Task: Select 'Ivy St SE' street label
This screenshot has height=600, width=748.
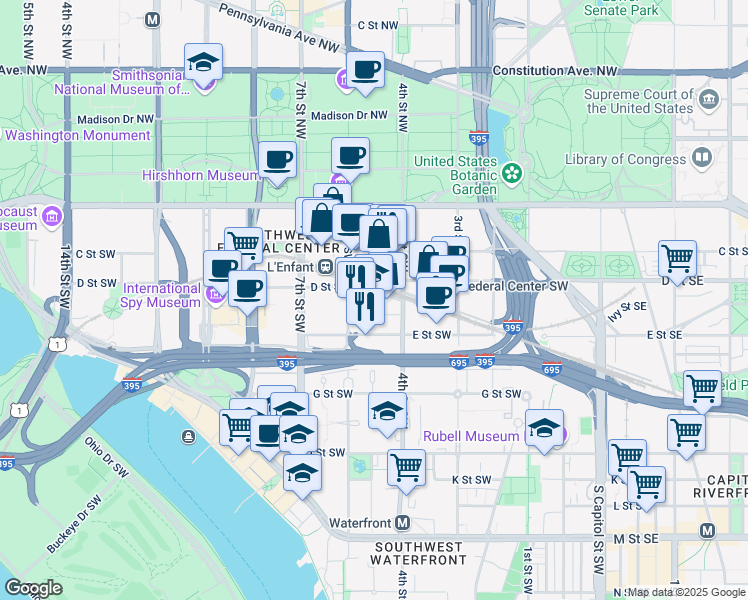Action: [627, 310]
